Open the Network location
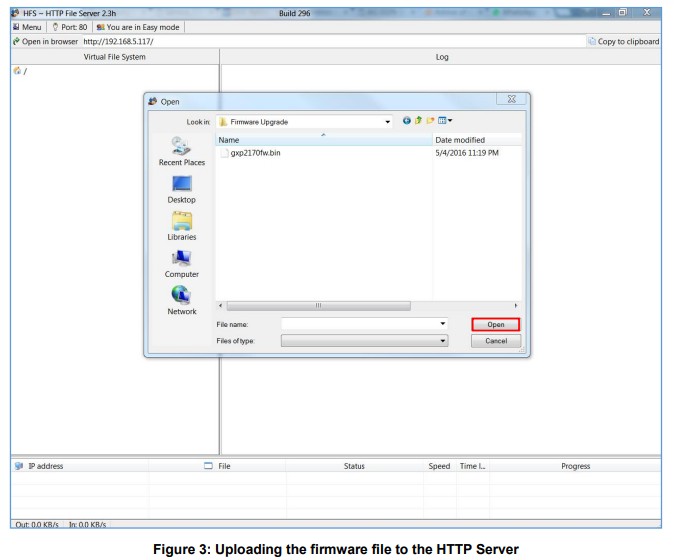 [182, 300]
